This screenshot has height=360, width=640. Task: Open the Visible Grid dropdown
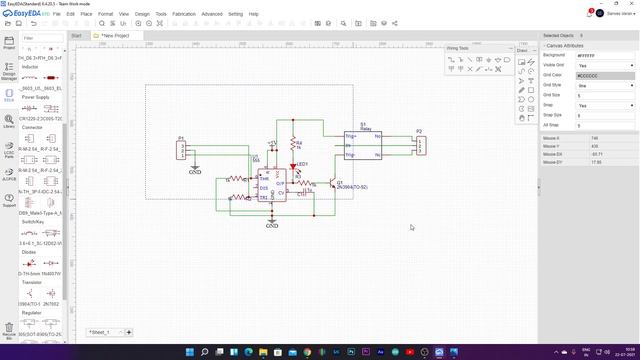pos(605,65)
